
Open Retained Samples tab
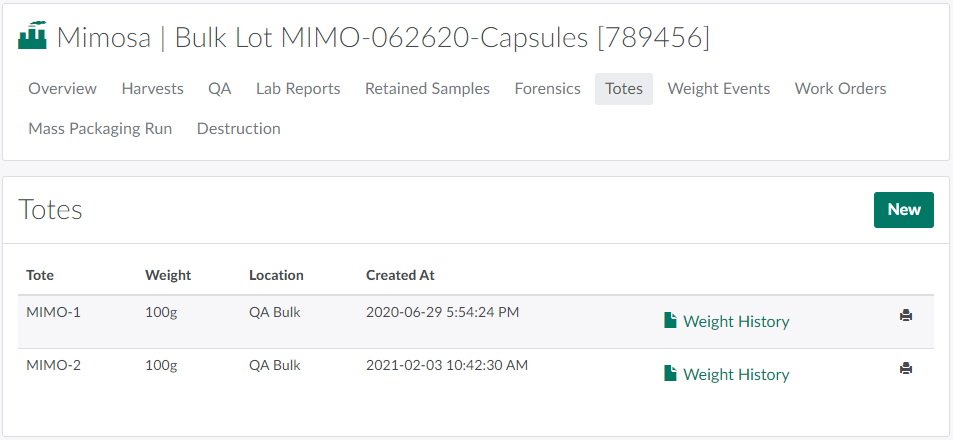(427, 89)
